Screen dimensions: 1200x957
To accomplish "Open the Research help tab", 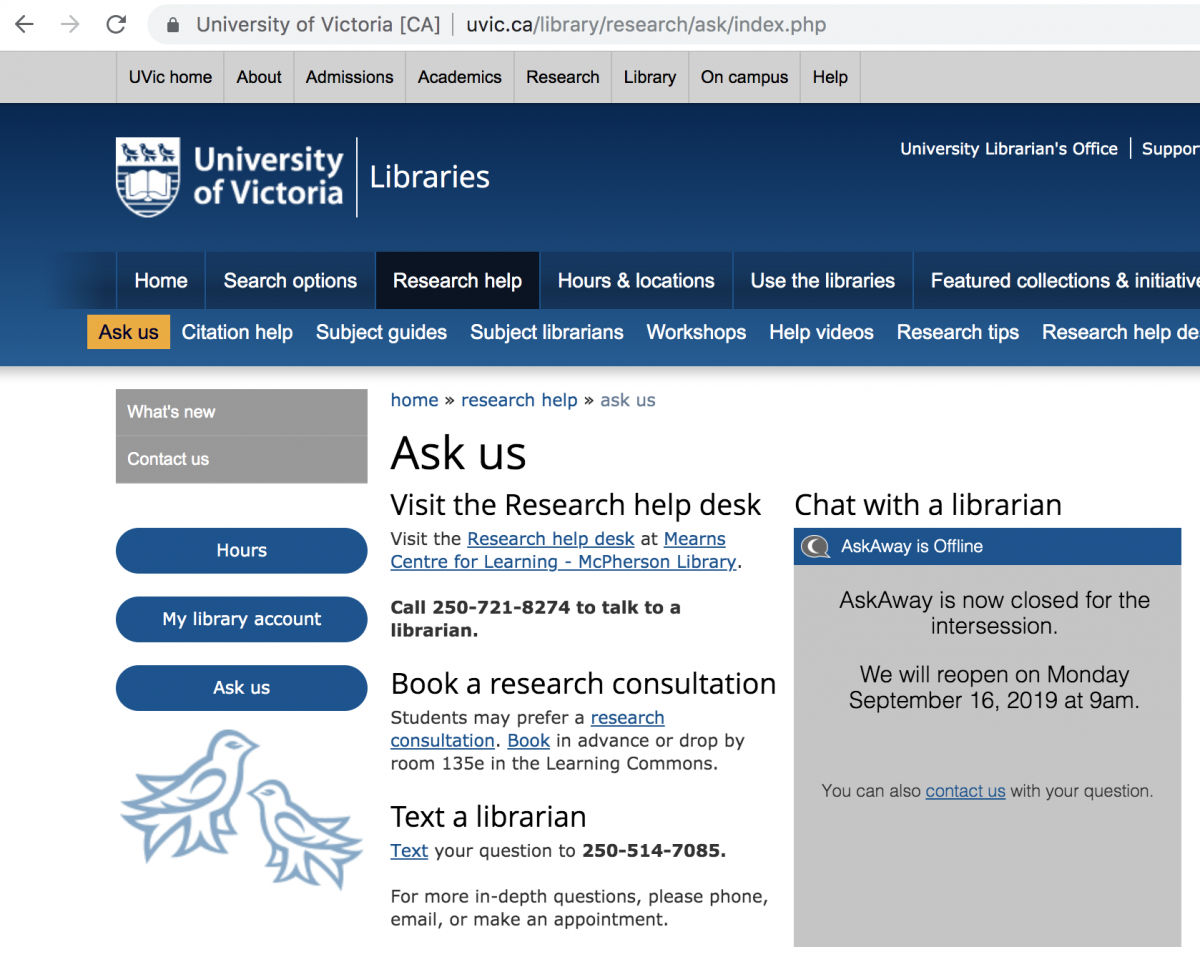I will 457,281.
